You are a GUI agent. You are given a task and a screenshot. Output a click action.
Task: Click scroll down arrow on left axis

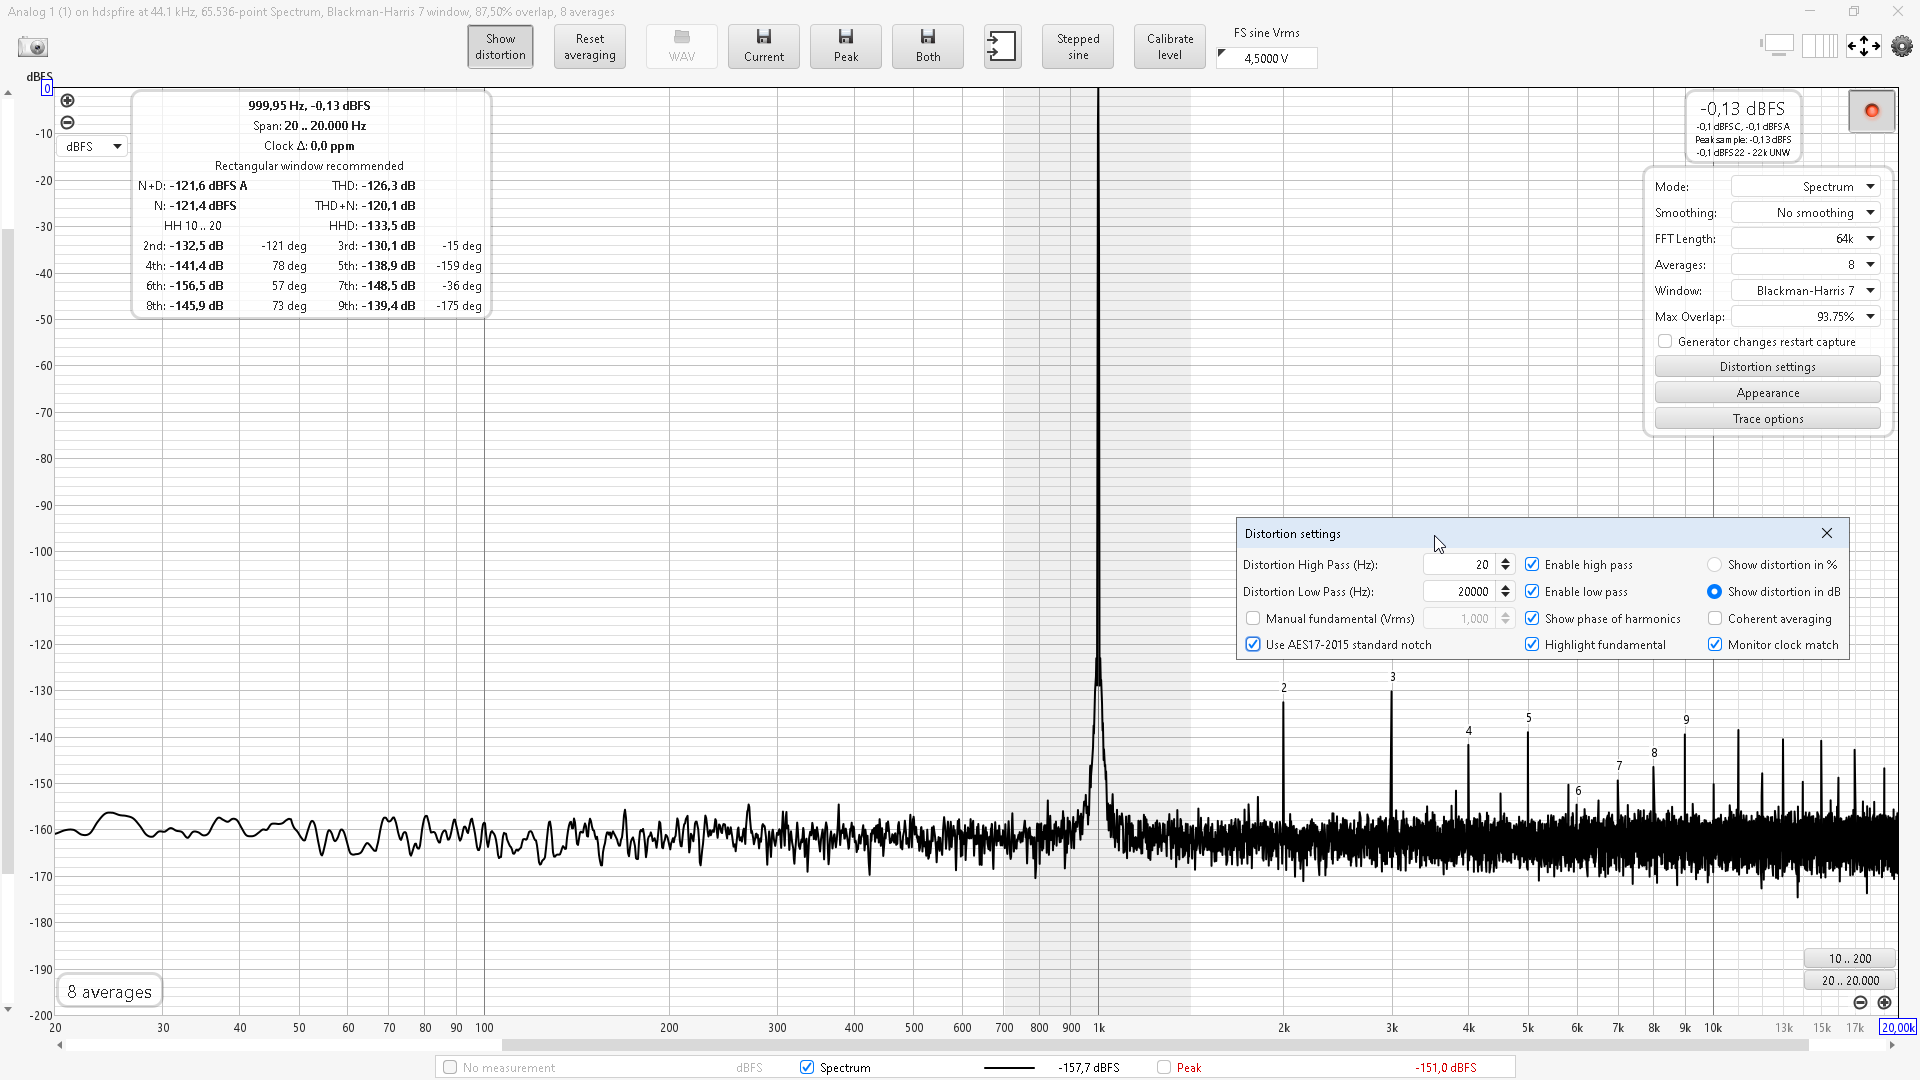(x=8, y=1009)
